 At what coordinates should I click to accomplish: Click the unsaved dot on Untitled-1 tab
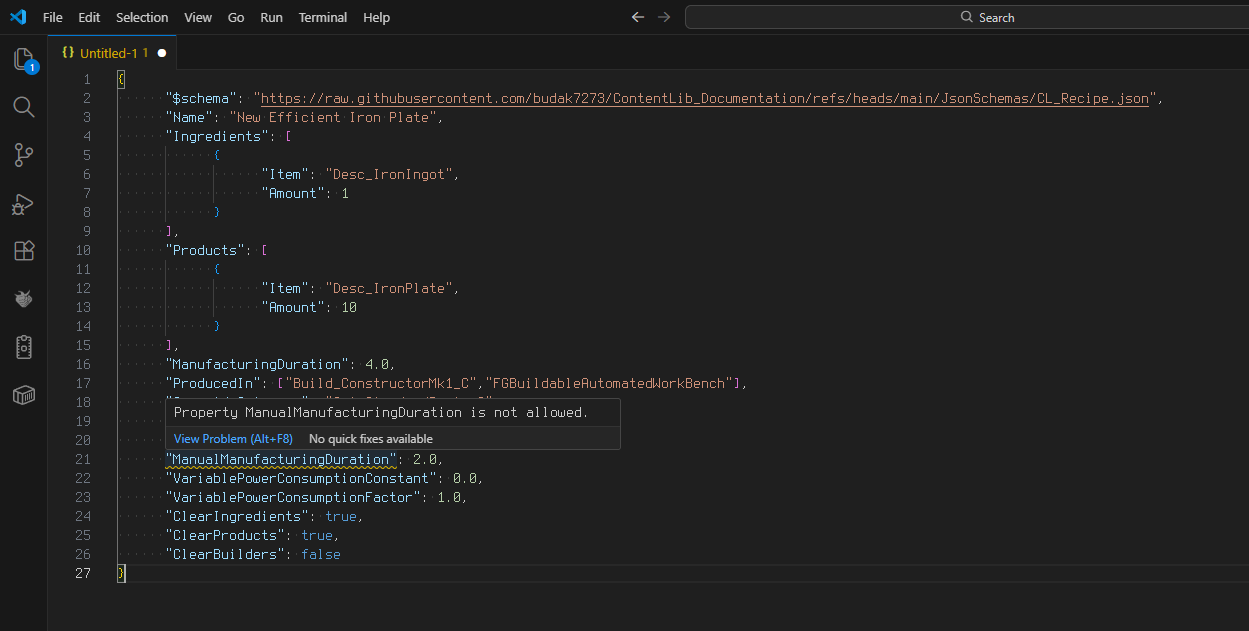(162, 53)
